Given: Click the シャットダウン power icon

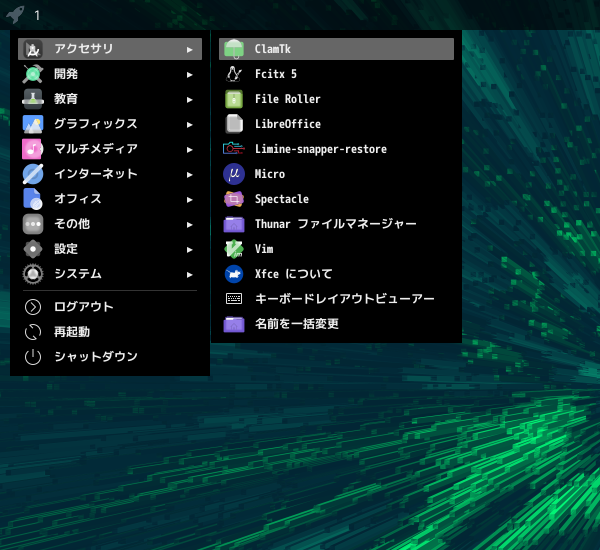Looking at the screenshot, I should point(33,357).
